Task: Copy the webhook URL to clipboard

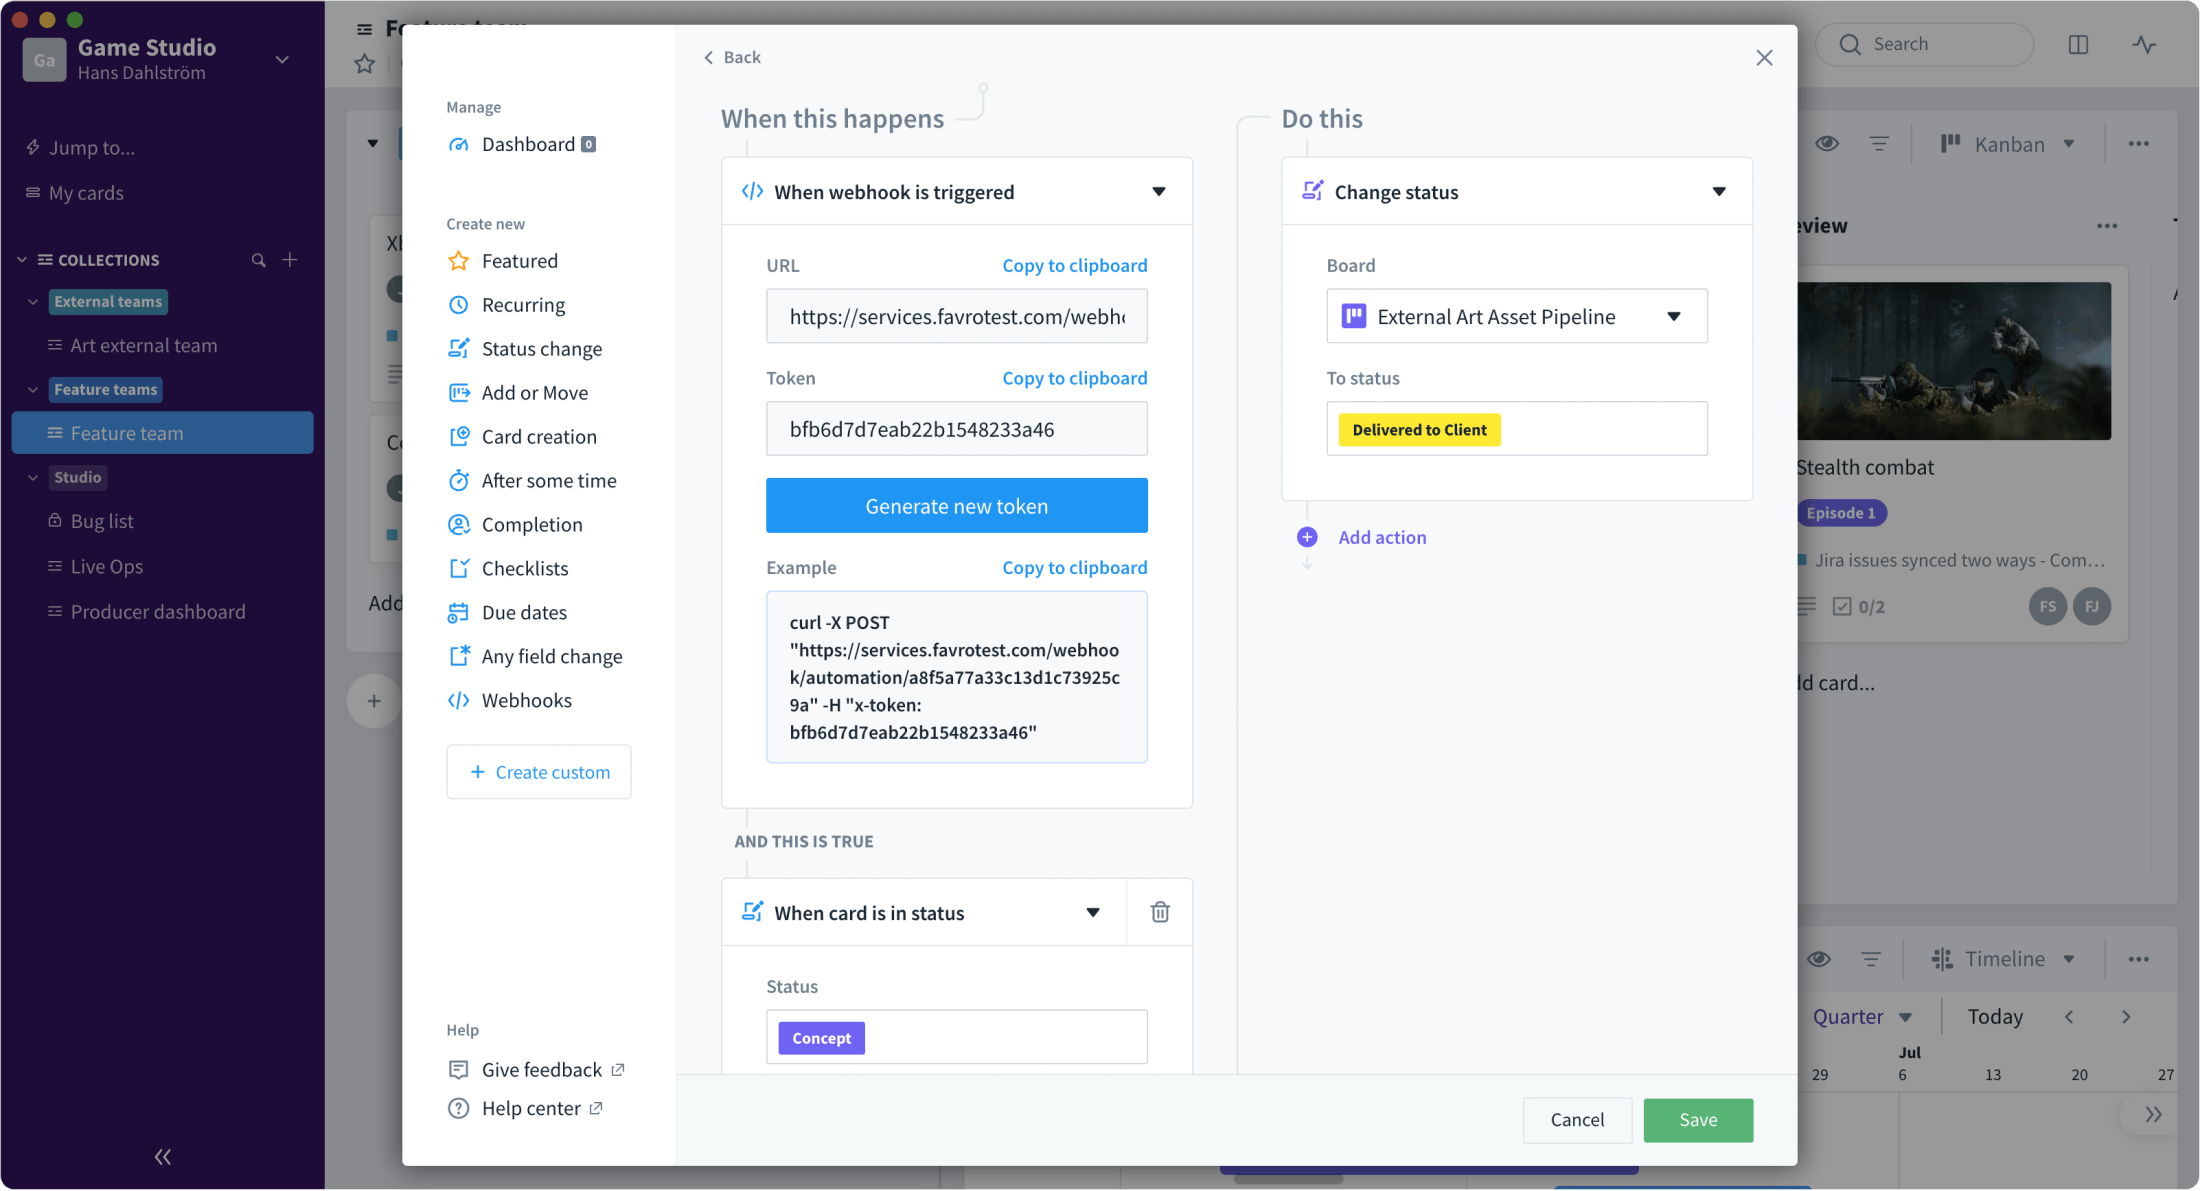Action: coord(1074,265)
